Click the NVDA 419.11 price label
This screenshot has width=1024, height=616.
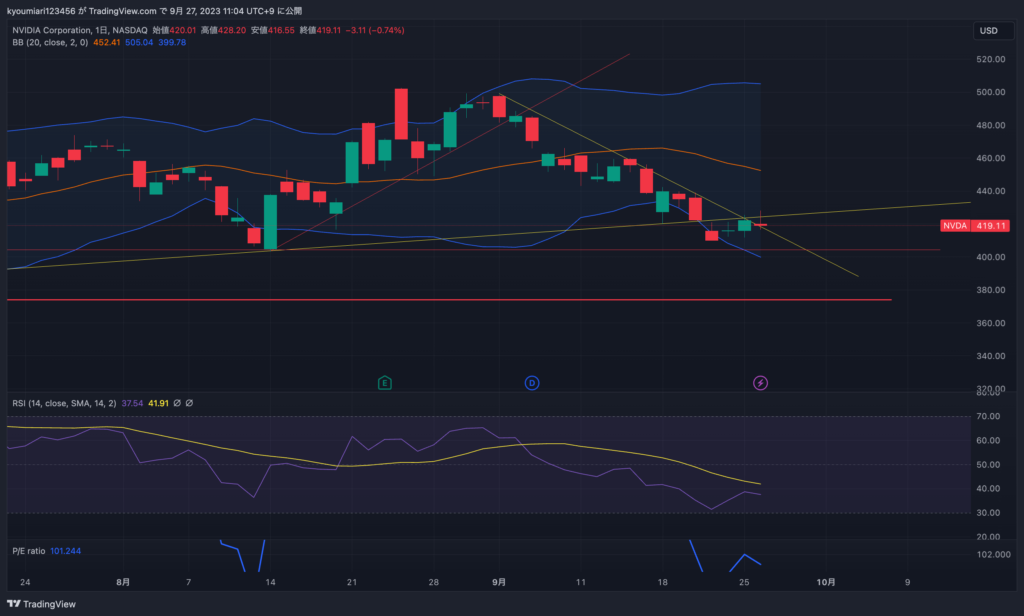click(x=975, y=225)
